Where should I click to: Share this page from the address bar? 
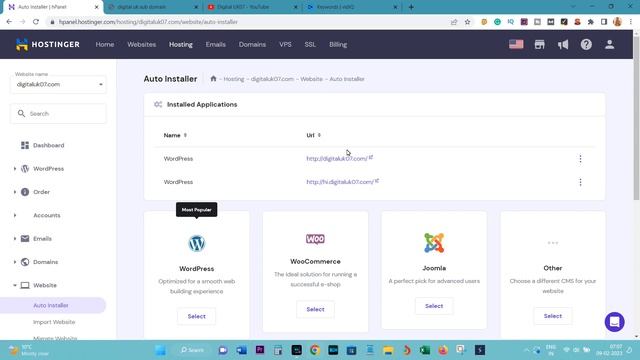click(454, 22)
